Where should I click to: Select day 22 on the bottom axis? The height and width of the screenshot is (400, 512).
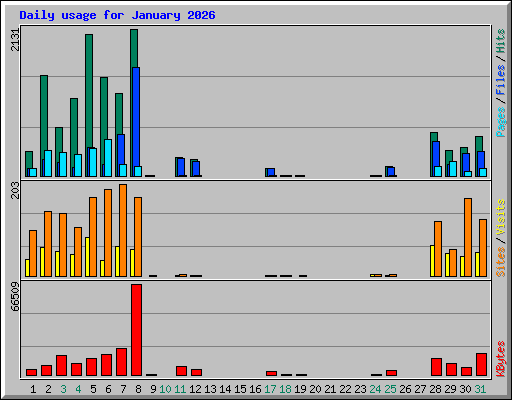pos(345,389)
